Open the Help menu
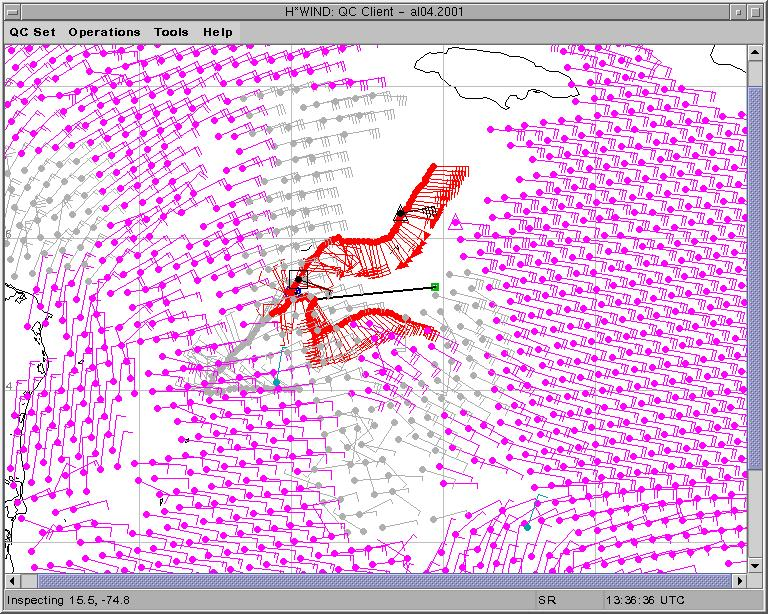 (218, 32)
